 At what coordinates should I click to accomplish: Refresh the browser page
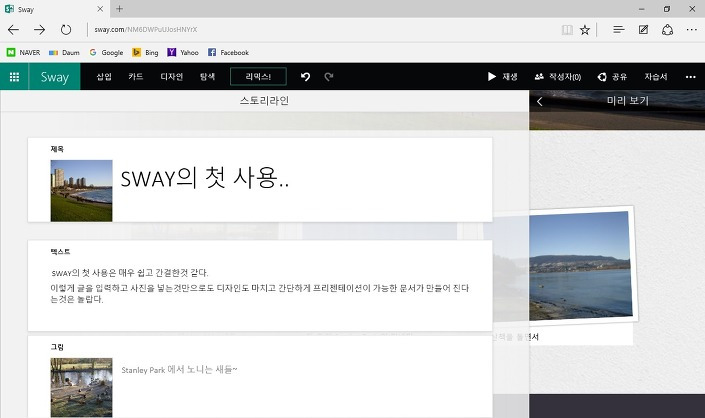[66, 30]
